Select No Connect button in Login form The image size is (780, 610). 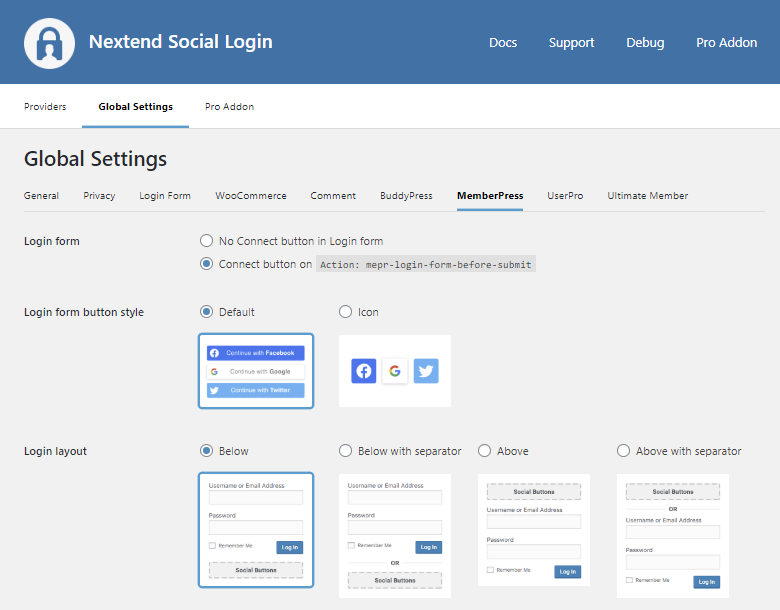pos(207,241)
